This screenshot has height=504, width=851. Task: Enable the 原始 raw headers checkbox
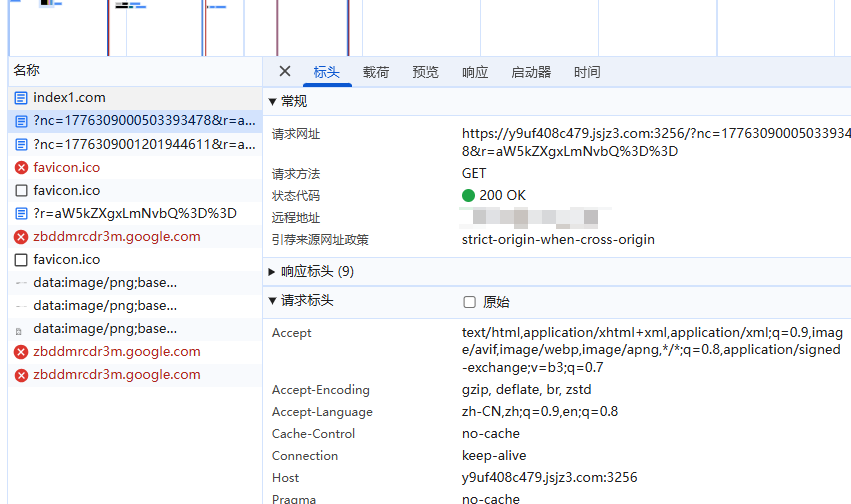tap(469, 302)
